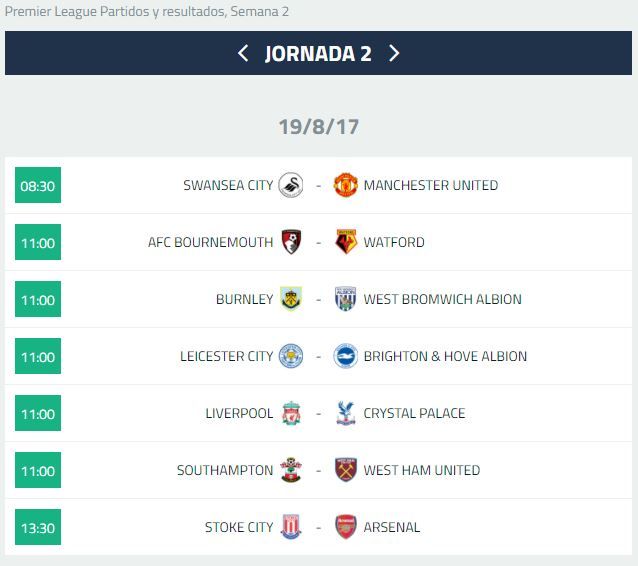This screenshot has height=566, width=638.
Task: Select the Liverpool club badge
Action: point(291,413)
